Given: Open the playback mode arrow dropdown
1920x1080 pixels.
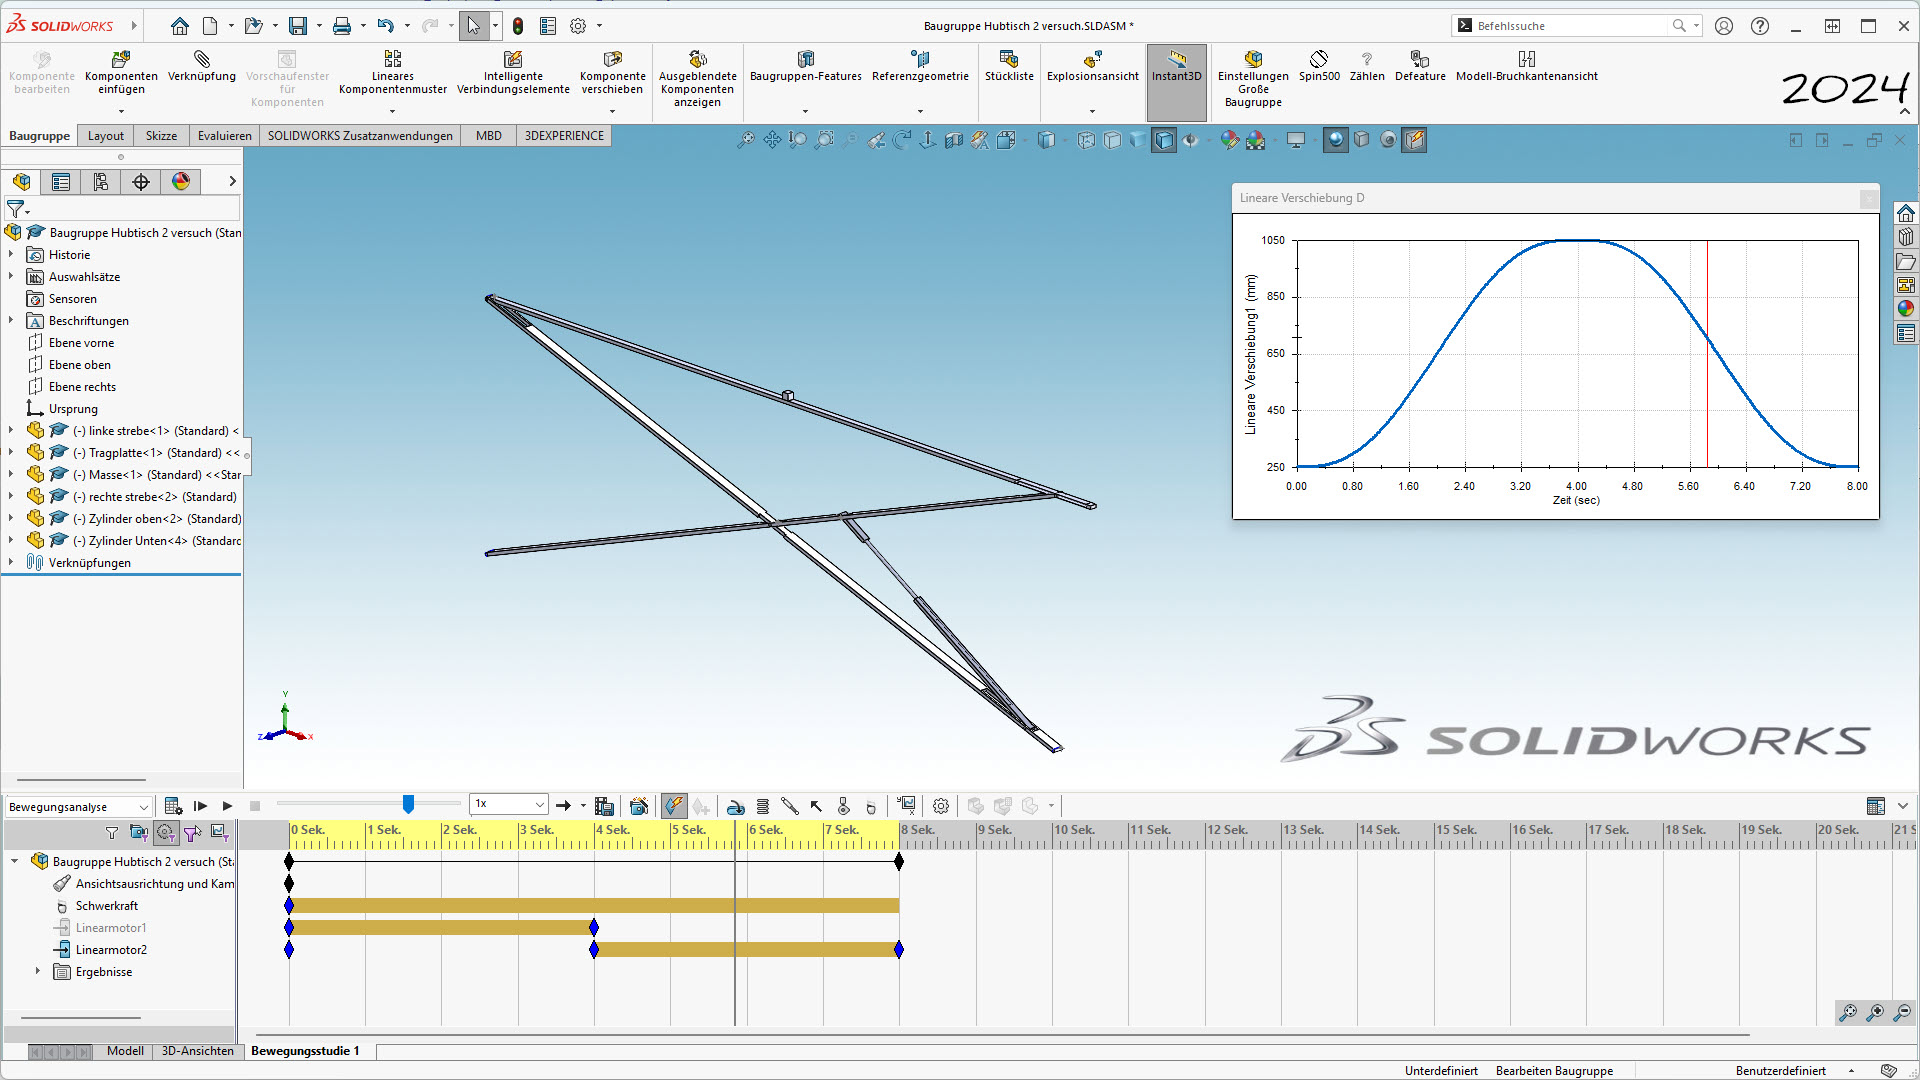Looking at the screenshot, I should point(583,806).
